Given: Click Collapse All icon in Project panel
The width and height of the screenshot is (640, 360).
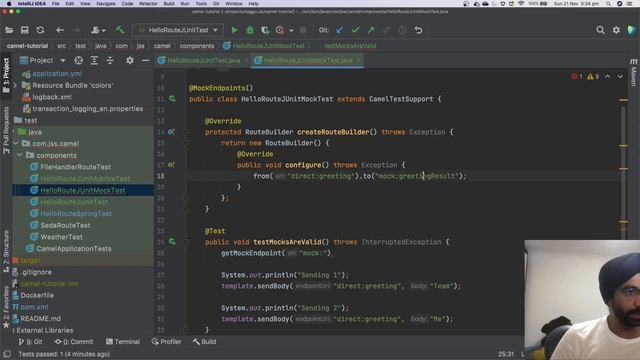Looking at the screenshot, I should [110, 60].
